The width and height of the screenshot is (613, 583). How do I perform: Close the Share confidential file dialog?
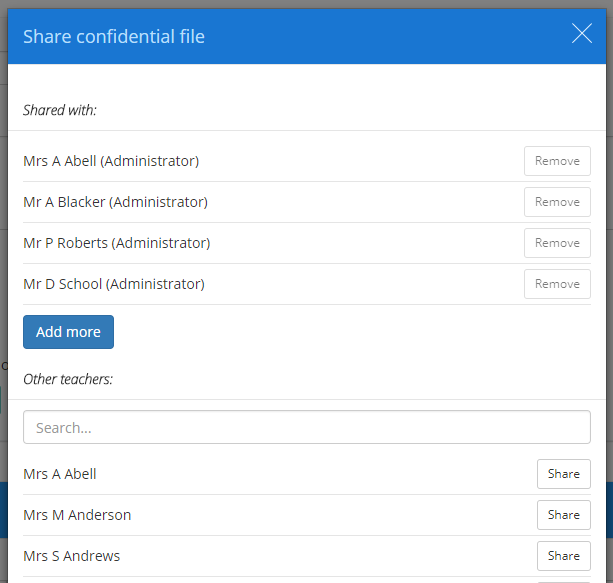[582, 34]
